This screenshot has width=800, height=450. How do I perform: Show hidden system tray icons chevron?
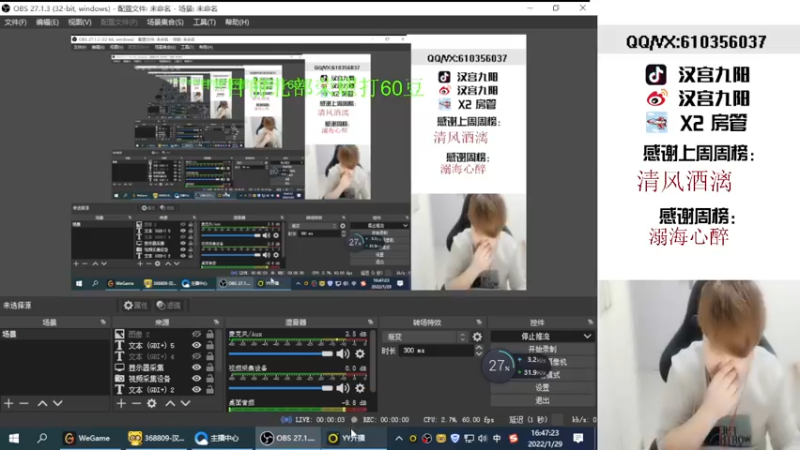point(399,438)
